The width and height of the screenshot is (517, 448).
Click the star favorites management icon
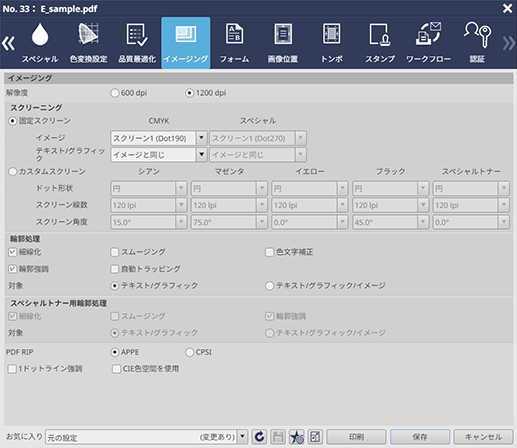[296, 437]
